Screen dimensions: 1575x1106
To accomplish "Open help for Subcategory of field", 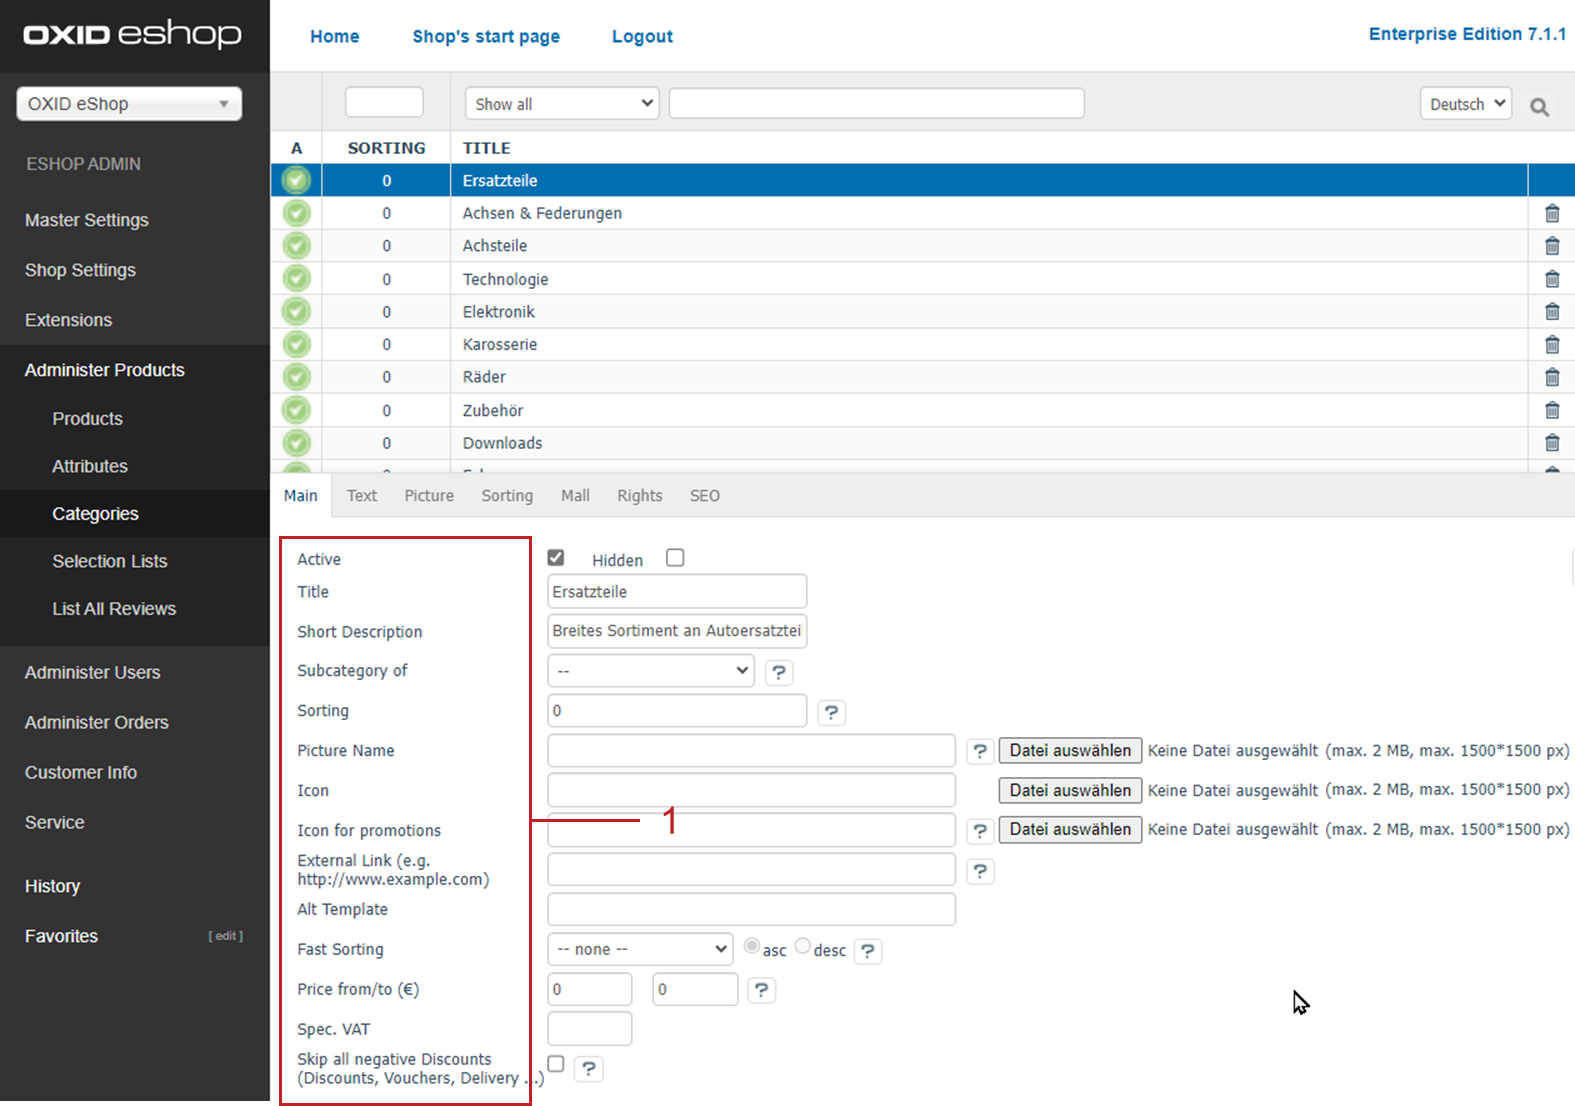I will point(779,672).
